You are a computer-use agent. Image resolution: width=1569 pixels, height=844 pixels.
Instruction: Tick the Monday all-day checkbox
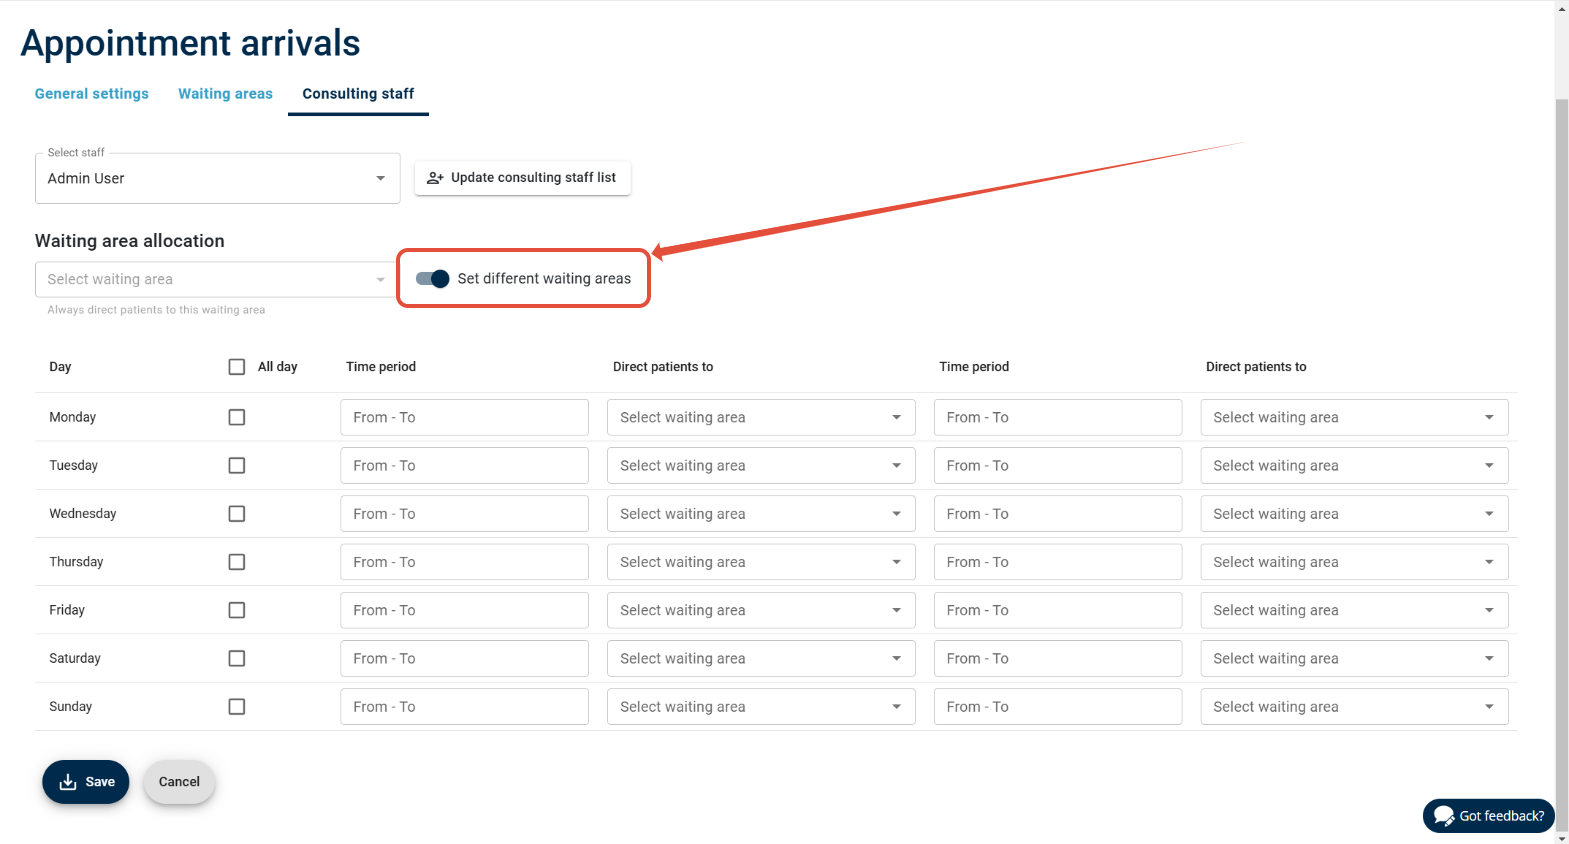click(237, 417)
